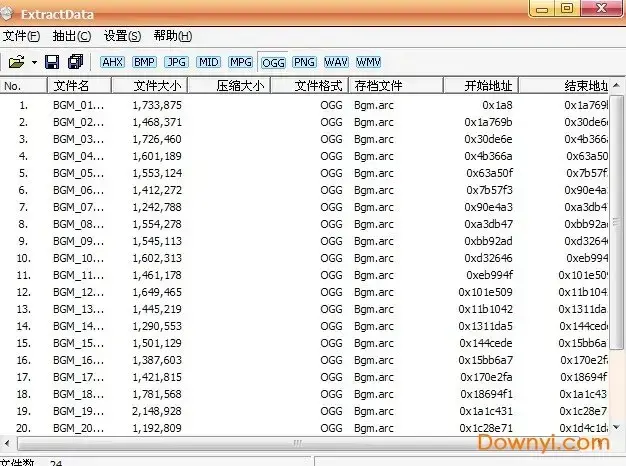Click the horizontal scrollbar left arrow
The height and width of the screenshot is (466, 626).
point(7,443)
